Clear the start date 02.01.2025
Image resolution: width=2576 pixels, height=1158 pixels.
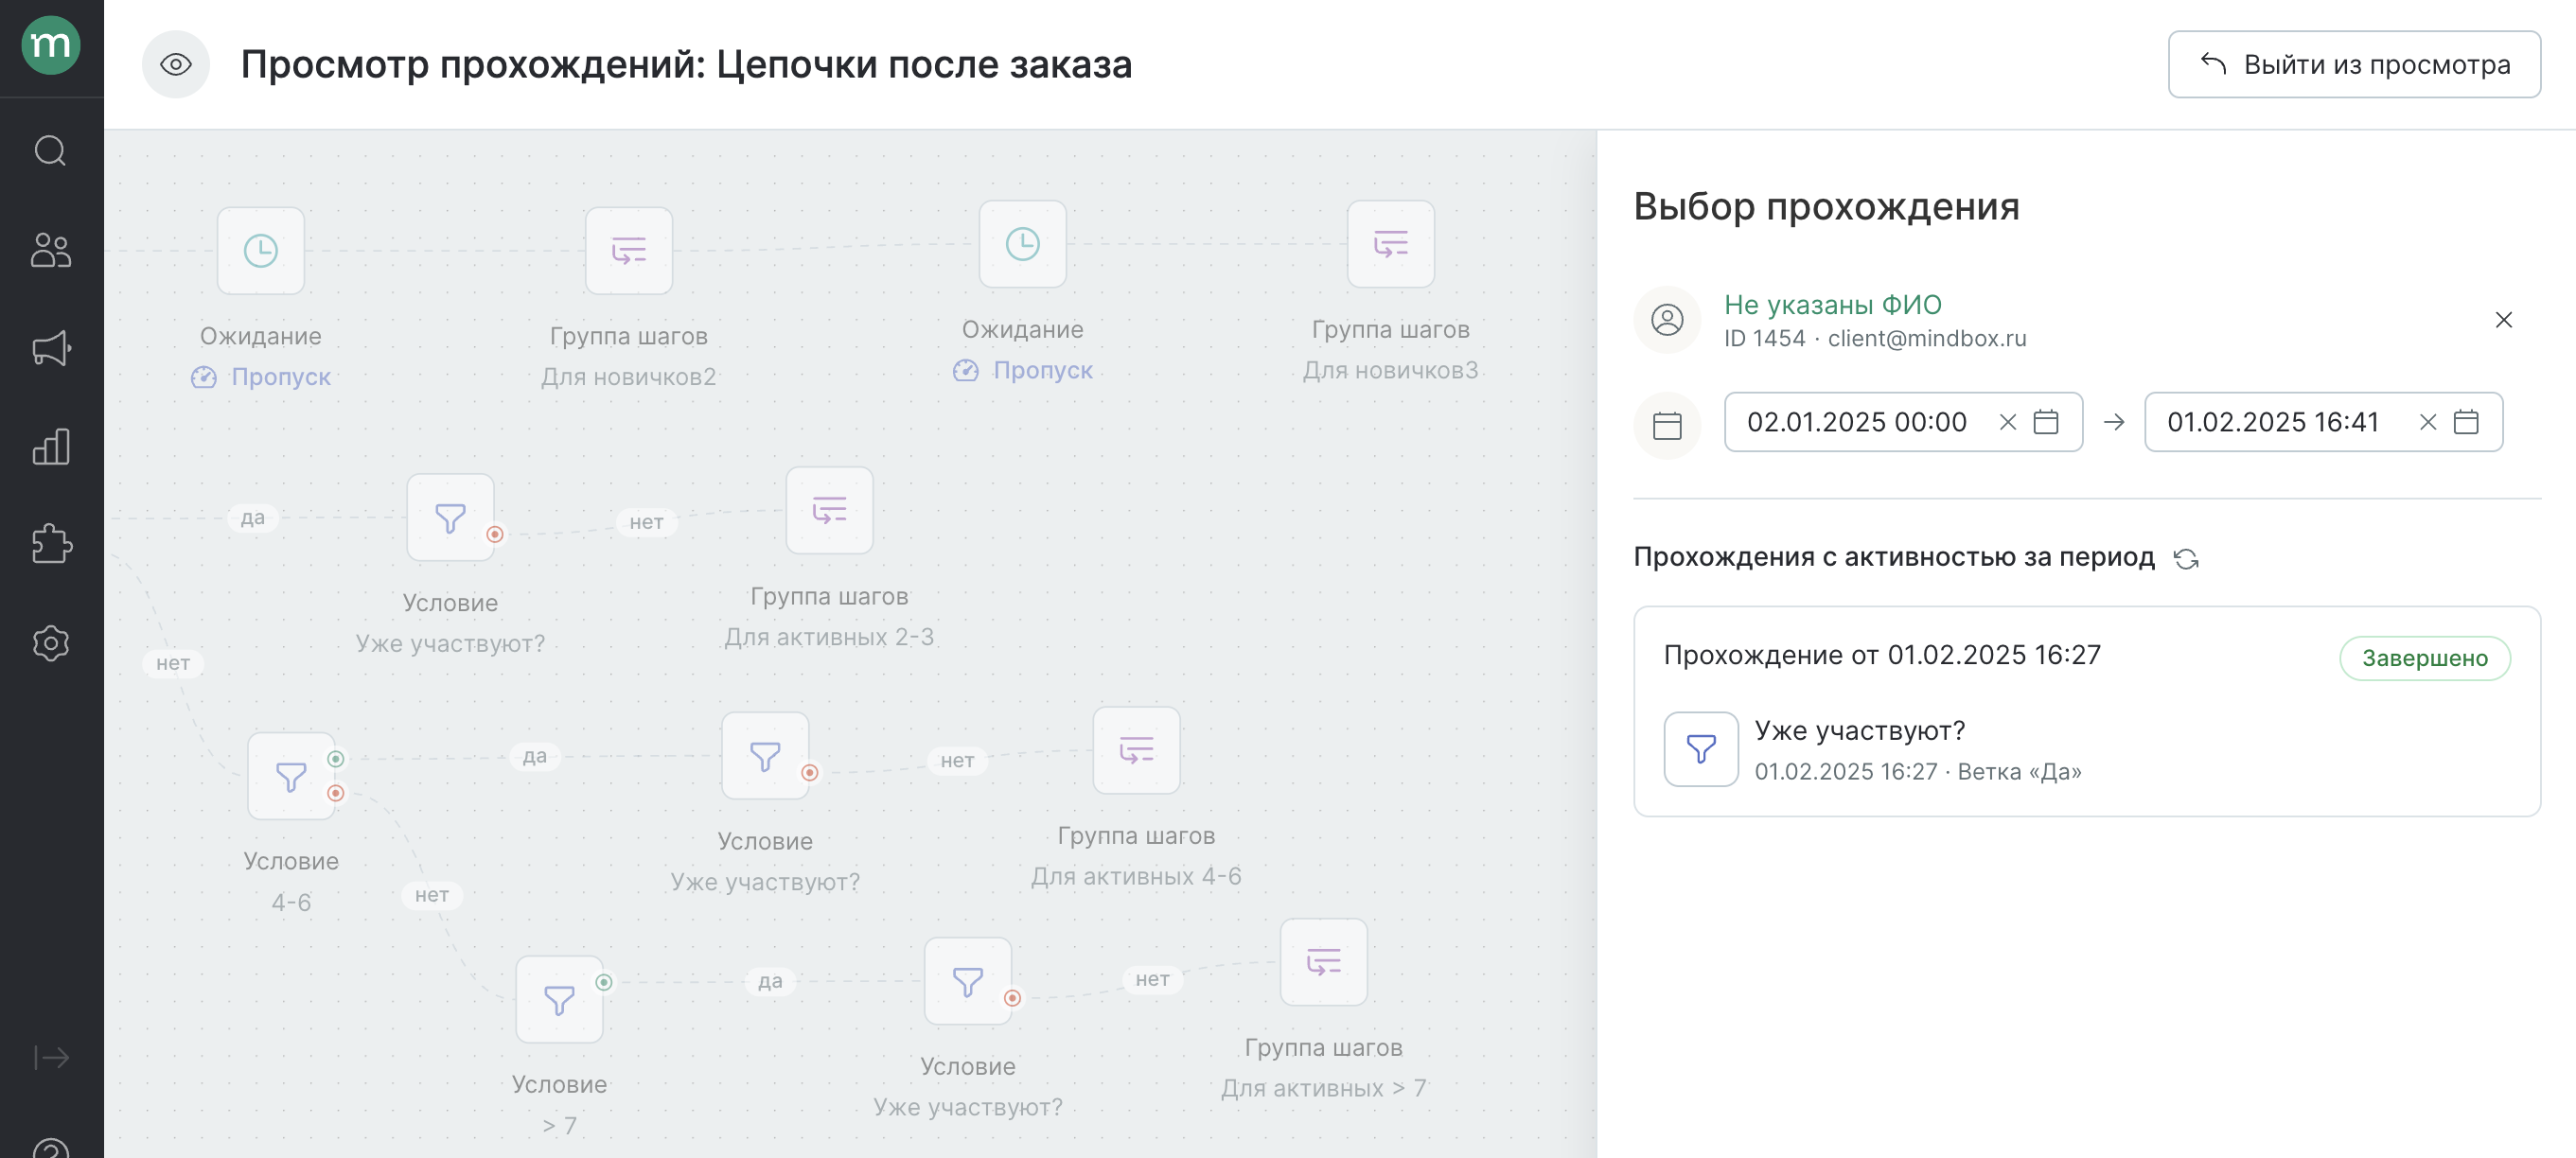tap(2007, 422)
